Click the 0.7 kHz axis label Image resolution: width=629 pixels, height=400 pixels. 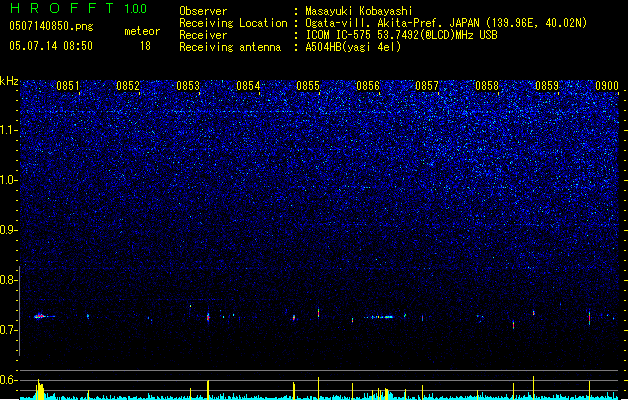pyautogui.click(x=9, y=330)
